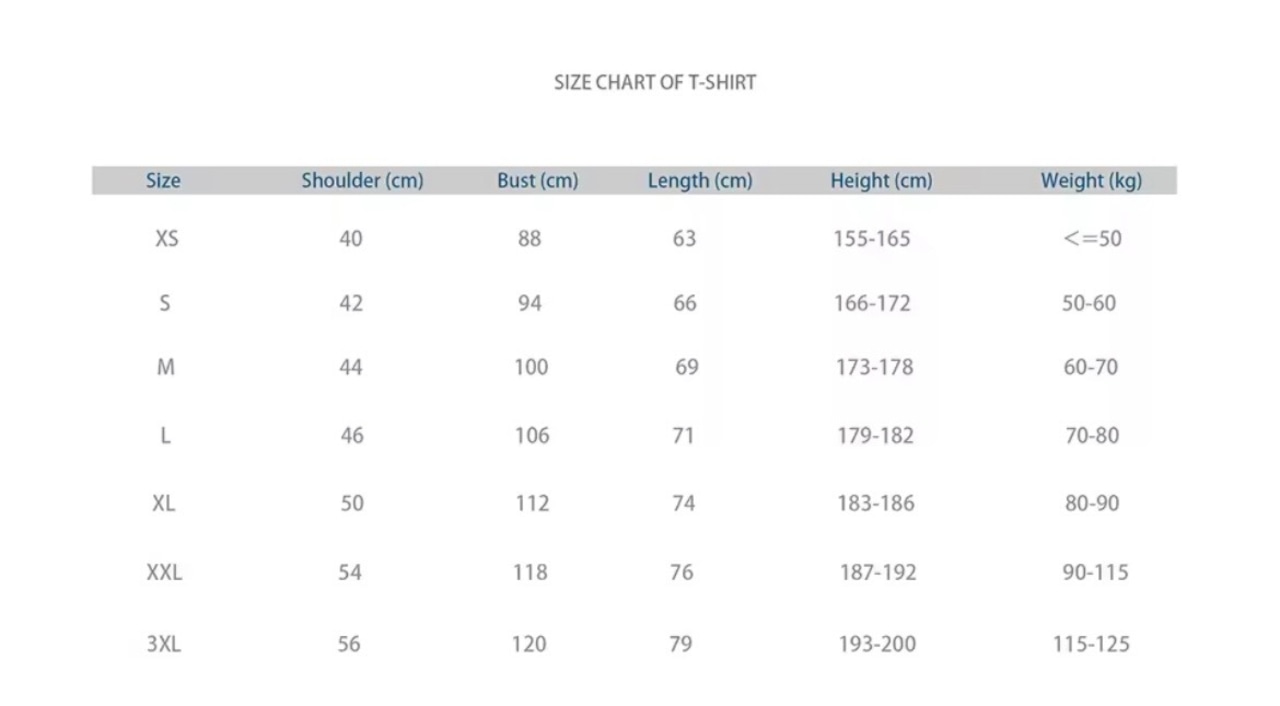Click the XXL size row label
1280x706 pixels.
[x=164, y=572]
